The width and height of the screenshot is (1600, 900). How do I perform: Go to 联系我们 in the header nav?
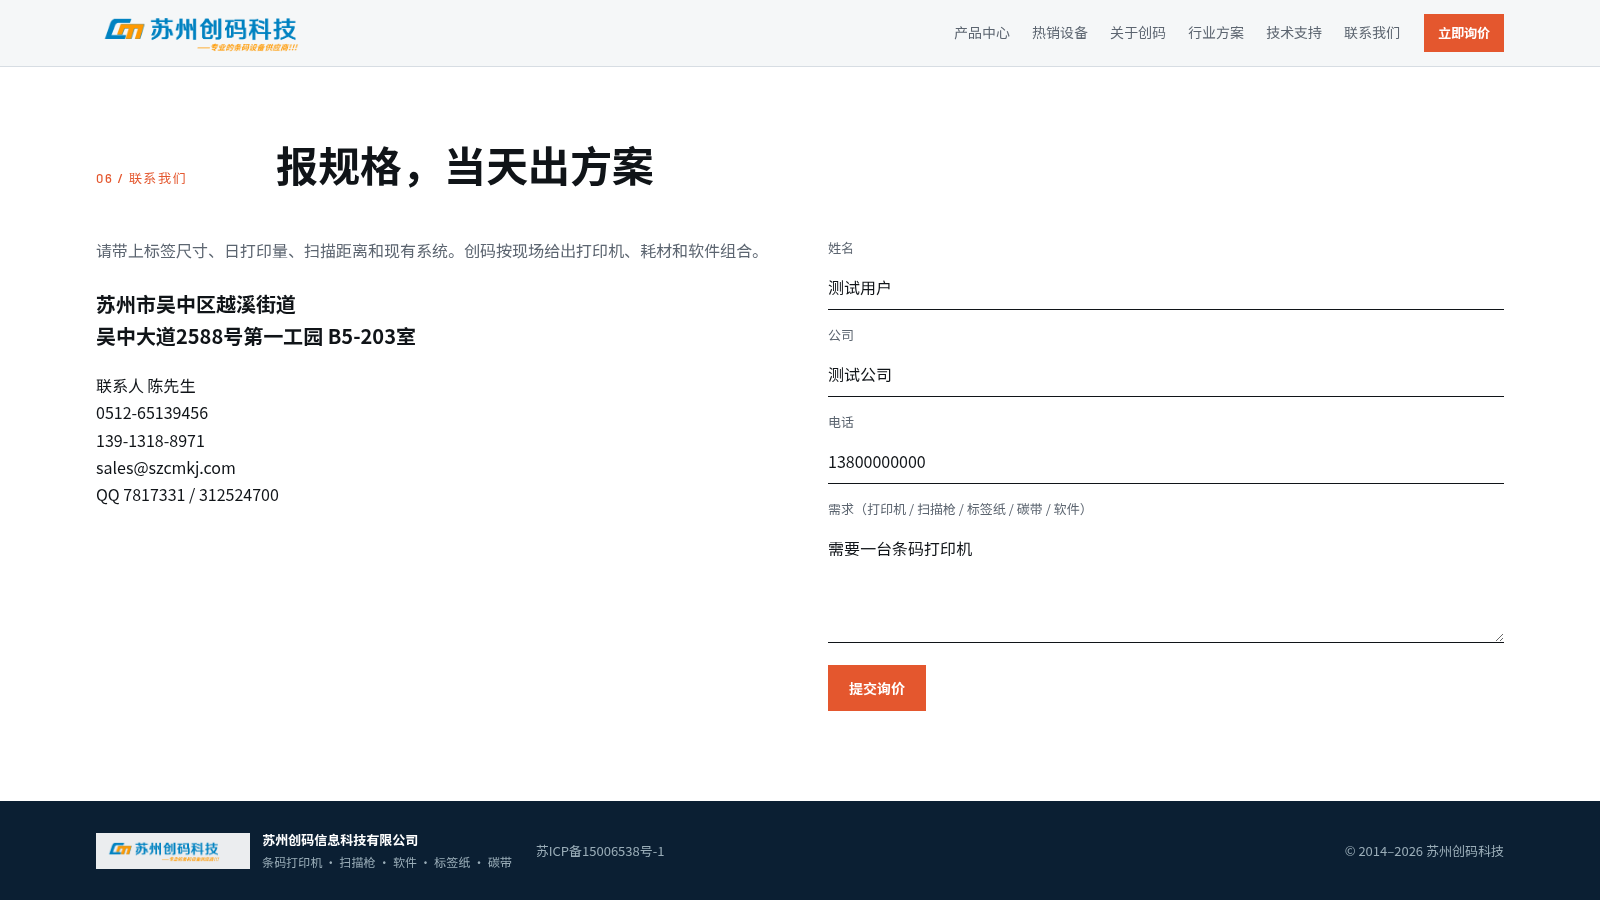pos(1372,33)
